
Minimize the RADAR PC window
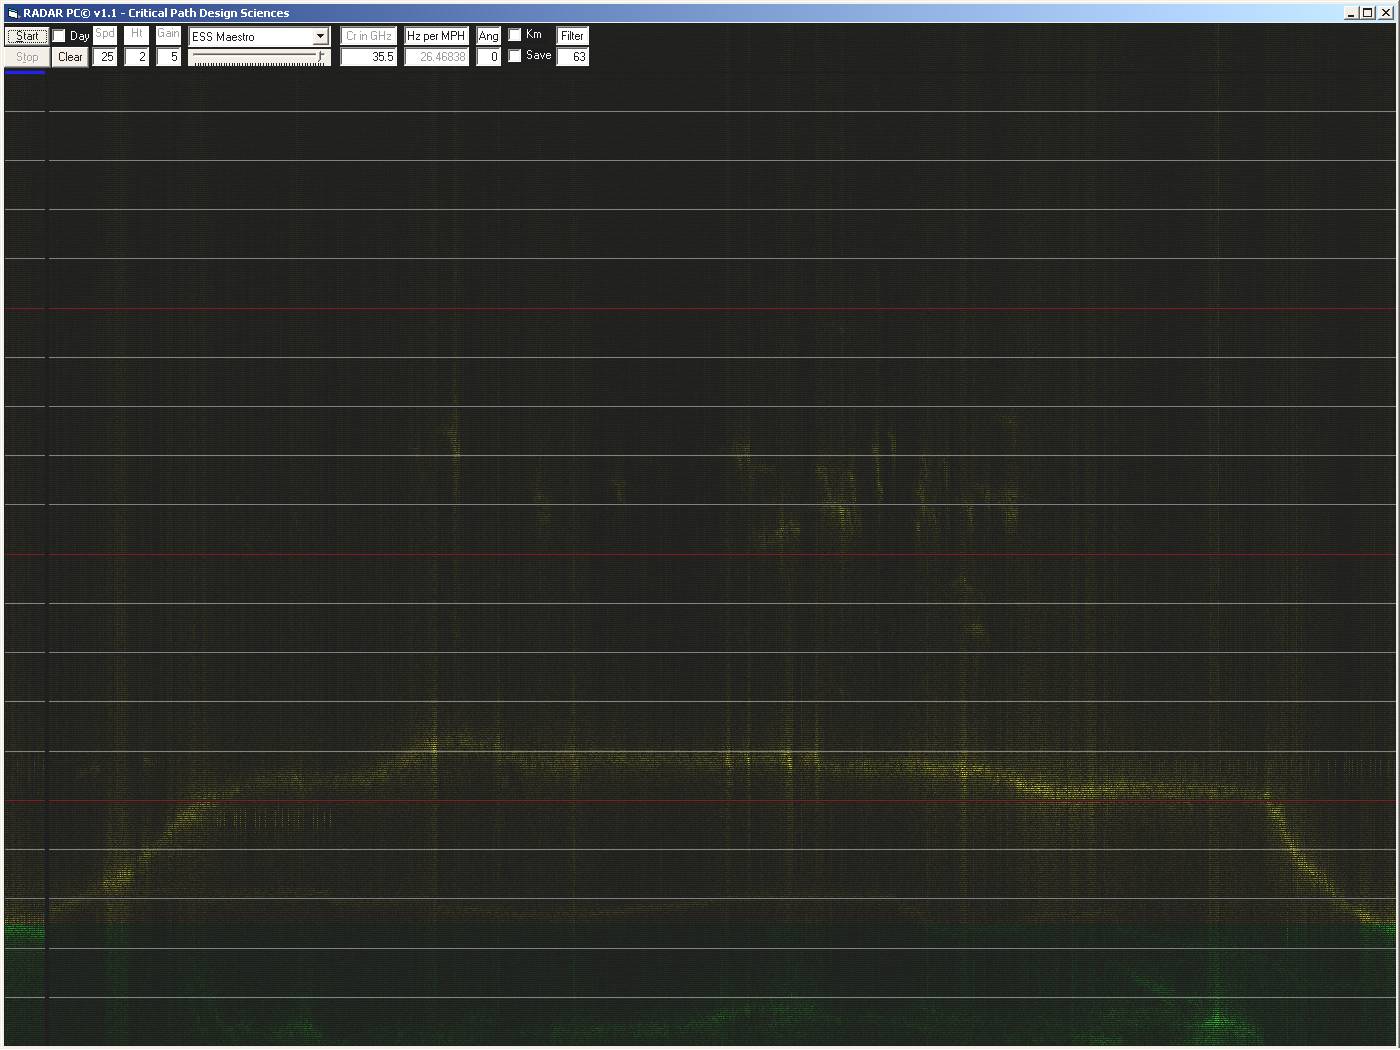1351,13
